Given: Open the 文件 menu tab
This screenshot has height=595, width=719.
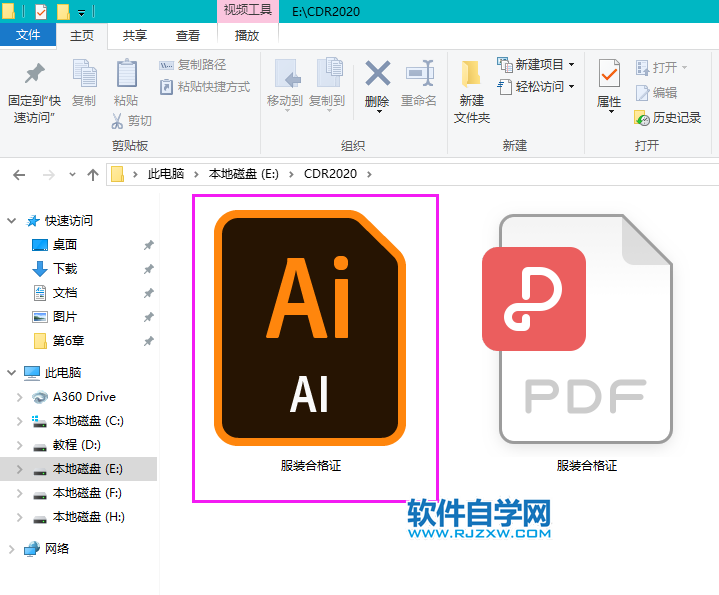Looking at the screenshot, I should 28,35.
